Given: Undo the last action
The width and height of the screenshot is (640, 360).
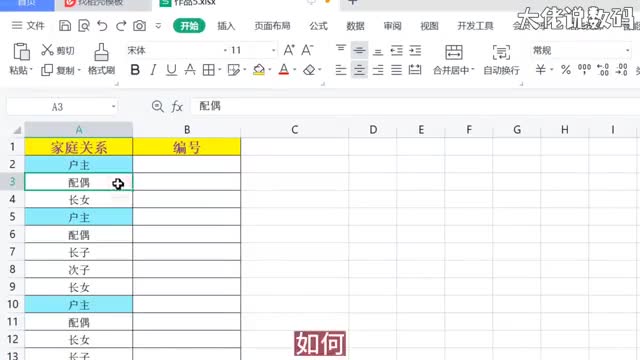Looking at the screenshot, I should pyautogui.click(x=102, y=26).
